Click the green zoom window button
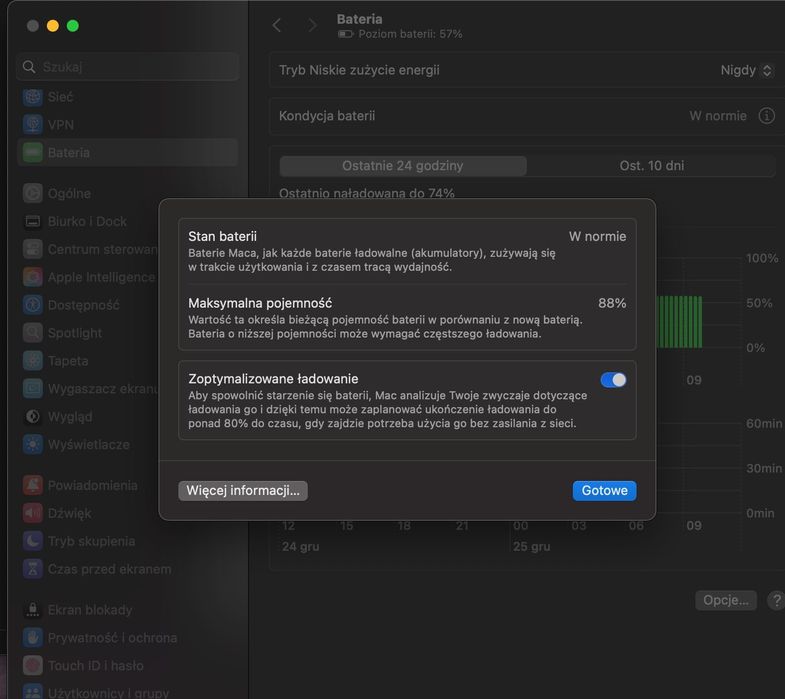The image size is (785, 699). click(x=73, y=26)
